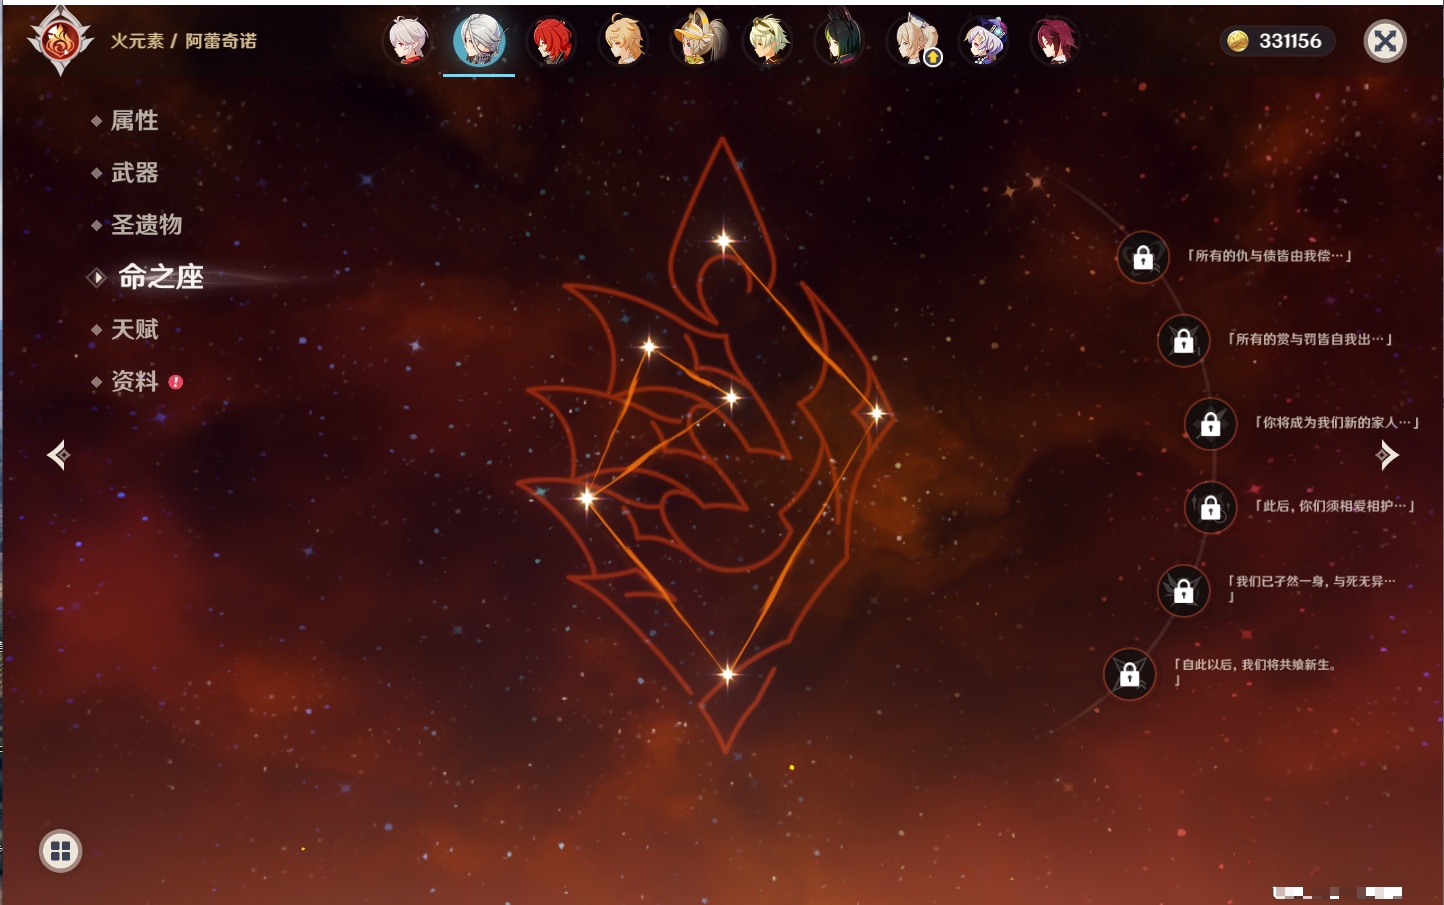Viewport: 1444px width, 905px height.
Task: Open the 属性 attributes menu
Action: tap(134, 121)
